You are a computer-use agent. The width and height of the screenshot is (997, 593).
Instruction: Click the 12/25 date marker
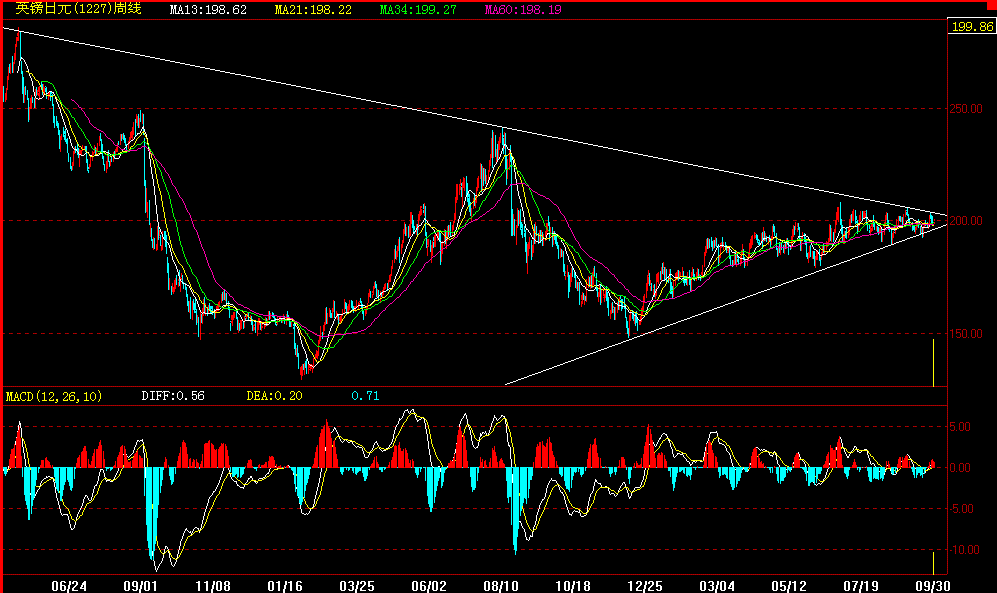pos(645,585)
